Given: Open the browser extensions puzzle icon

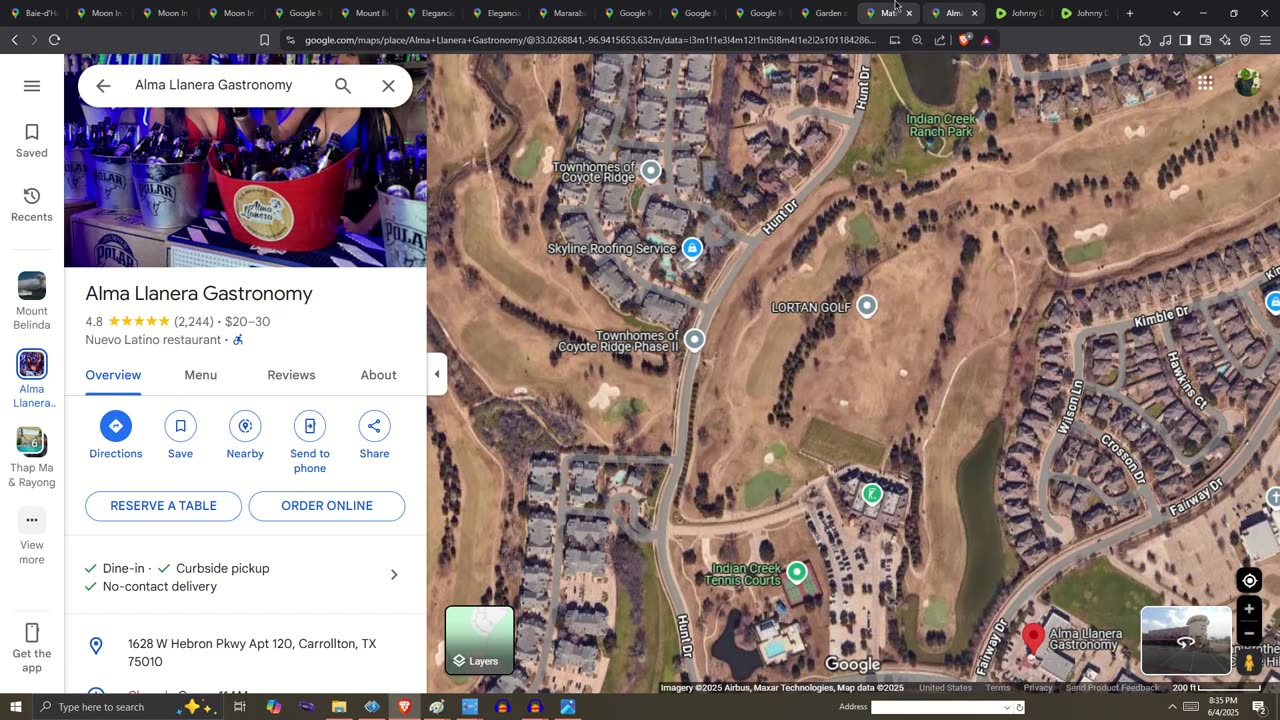Looking at the screenshot, I should pos(1145,40).
